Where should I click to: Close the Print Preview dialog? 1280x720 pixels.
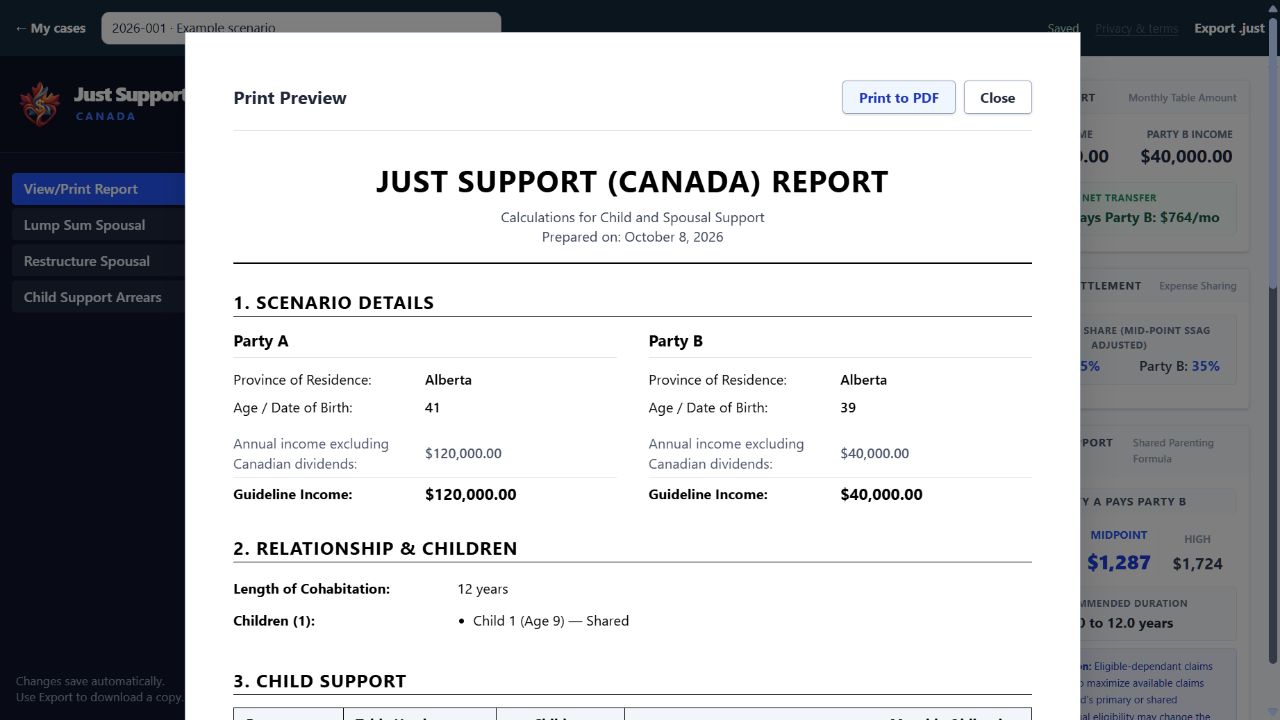pyautogui.click(x=997, y=97)
